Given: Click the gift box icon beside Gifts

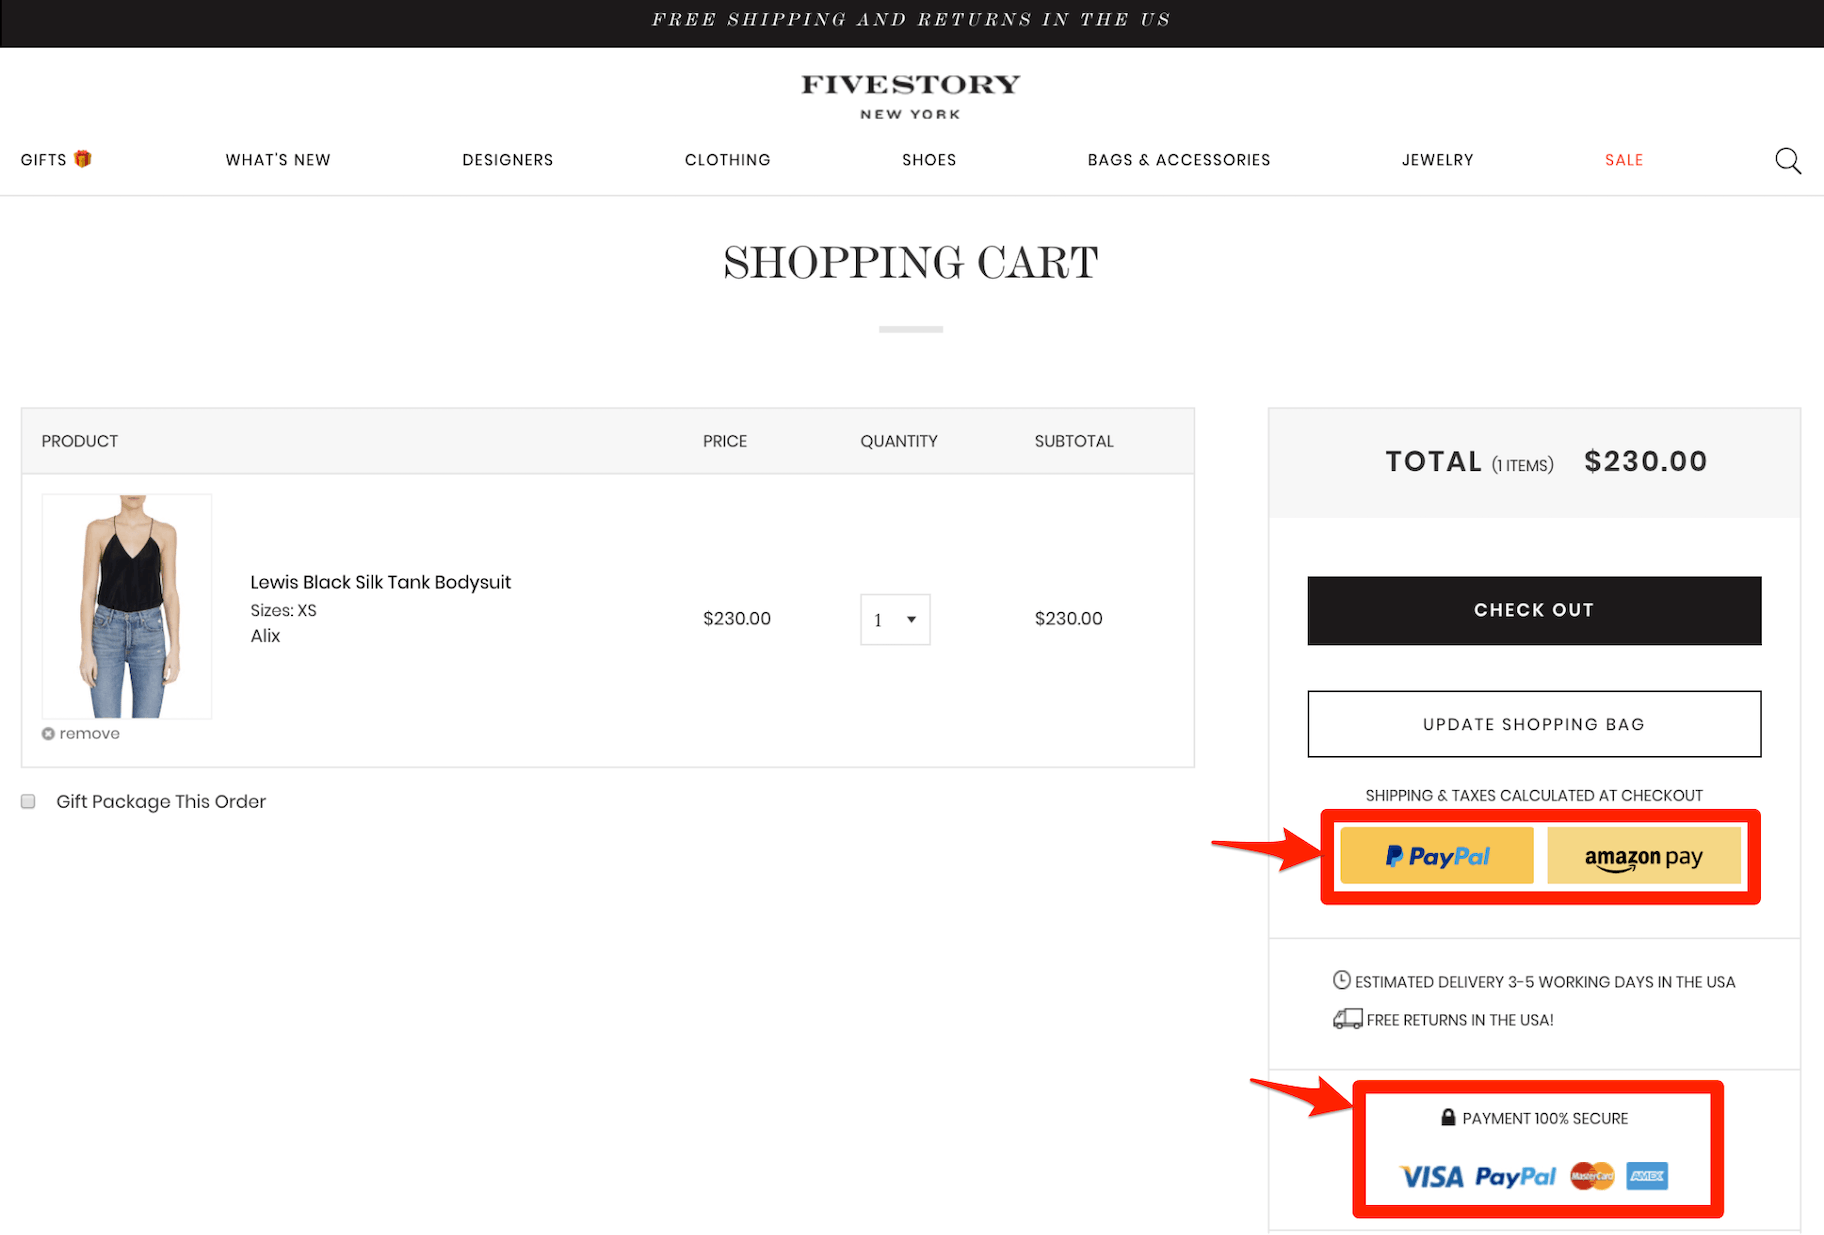Looking at the screenshot, I should coord(83,159).
